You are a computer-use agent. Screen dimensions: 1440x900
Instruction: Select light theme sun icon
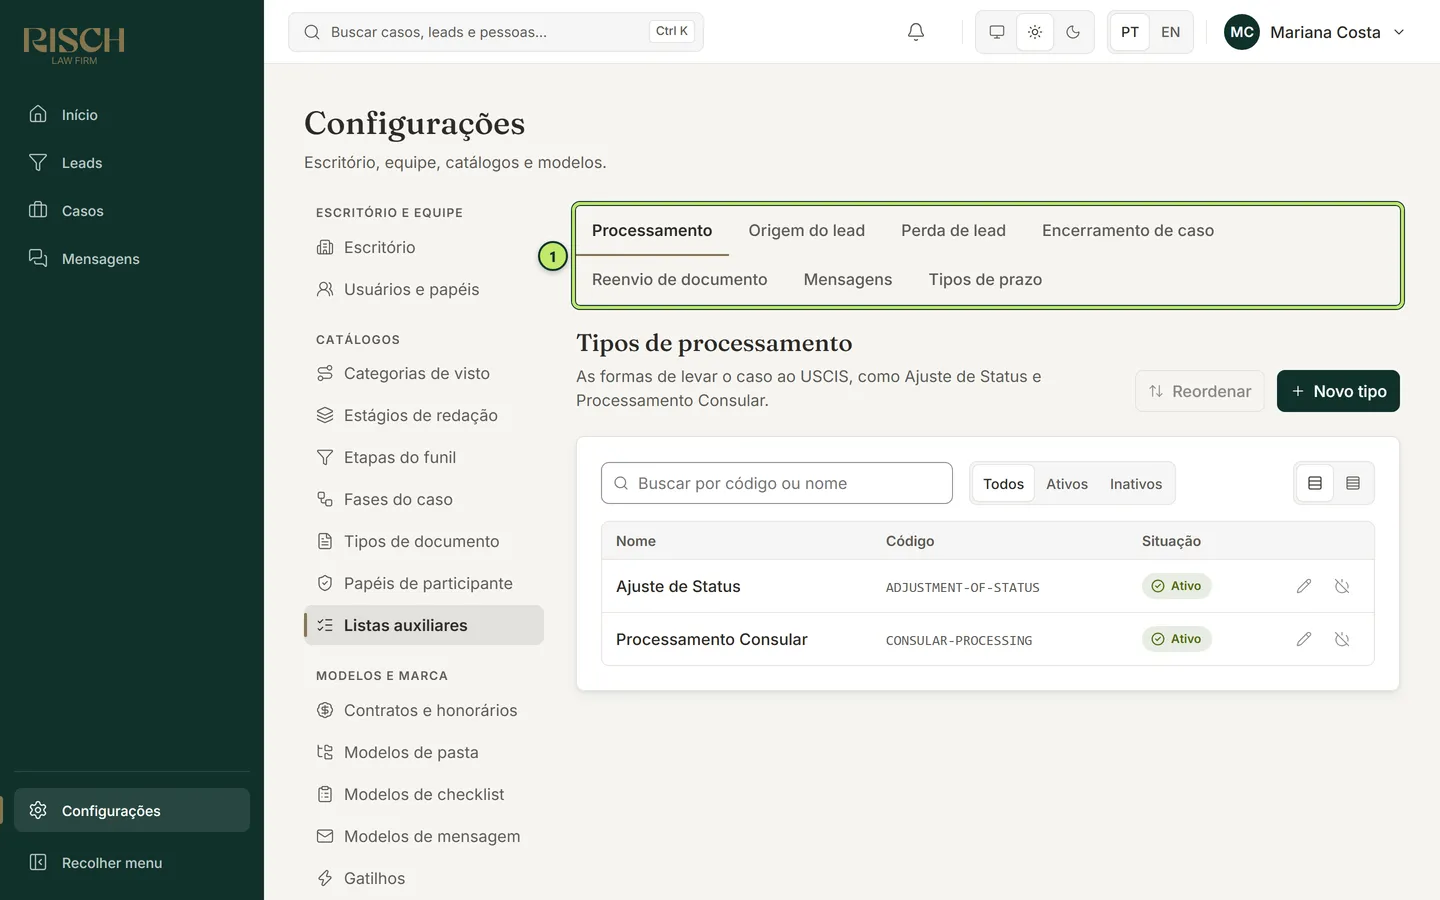click(x=1035, y=32)
